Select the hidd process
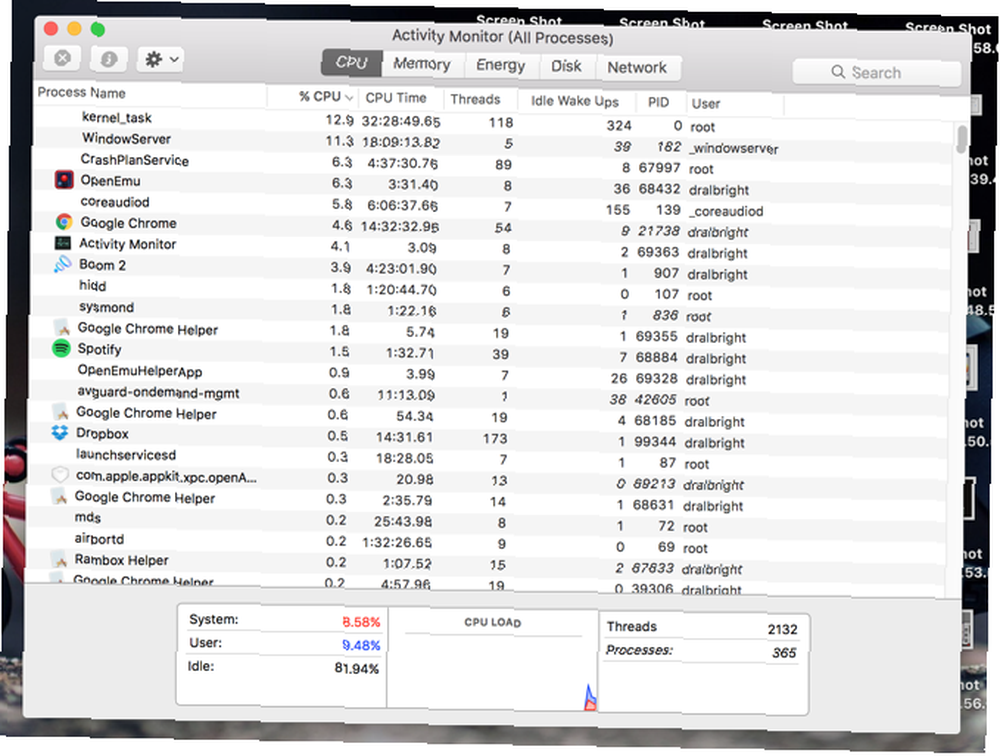 click(x=492, y=290)
